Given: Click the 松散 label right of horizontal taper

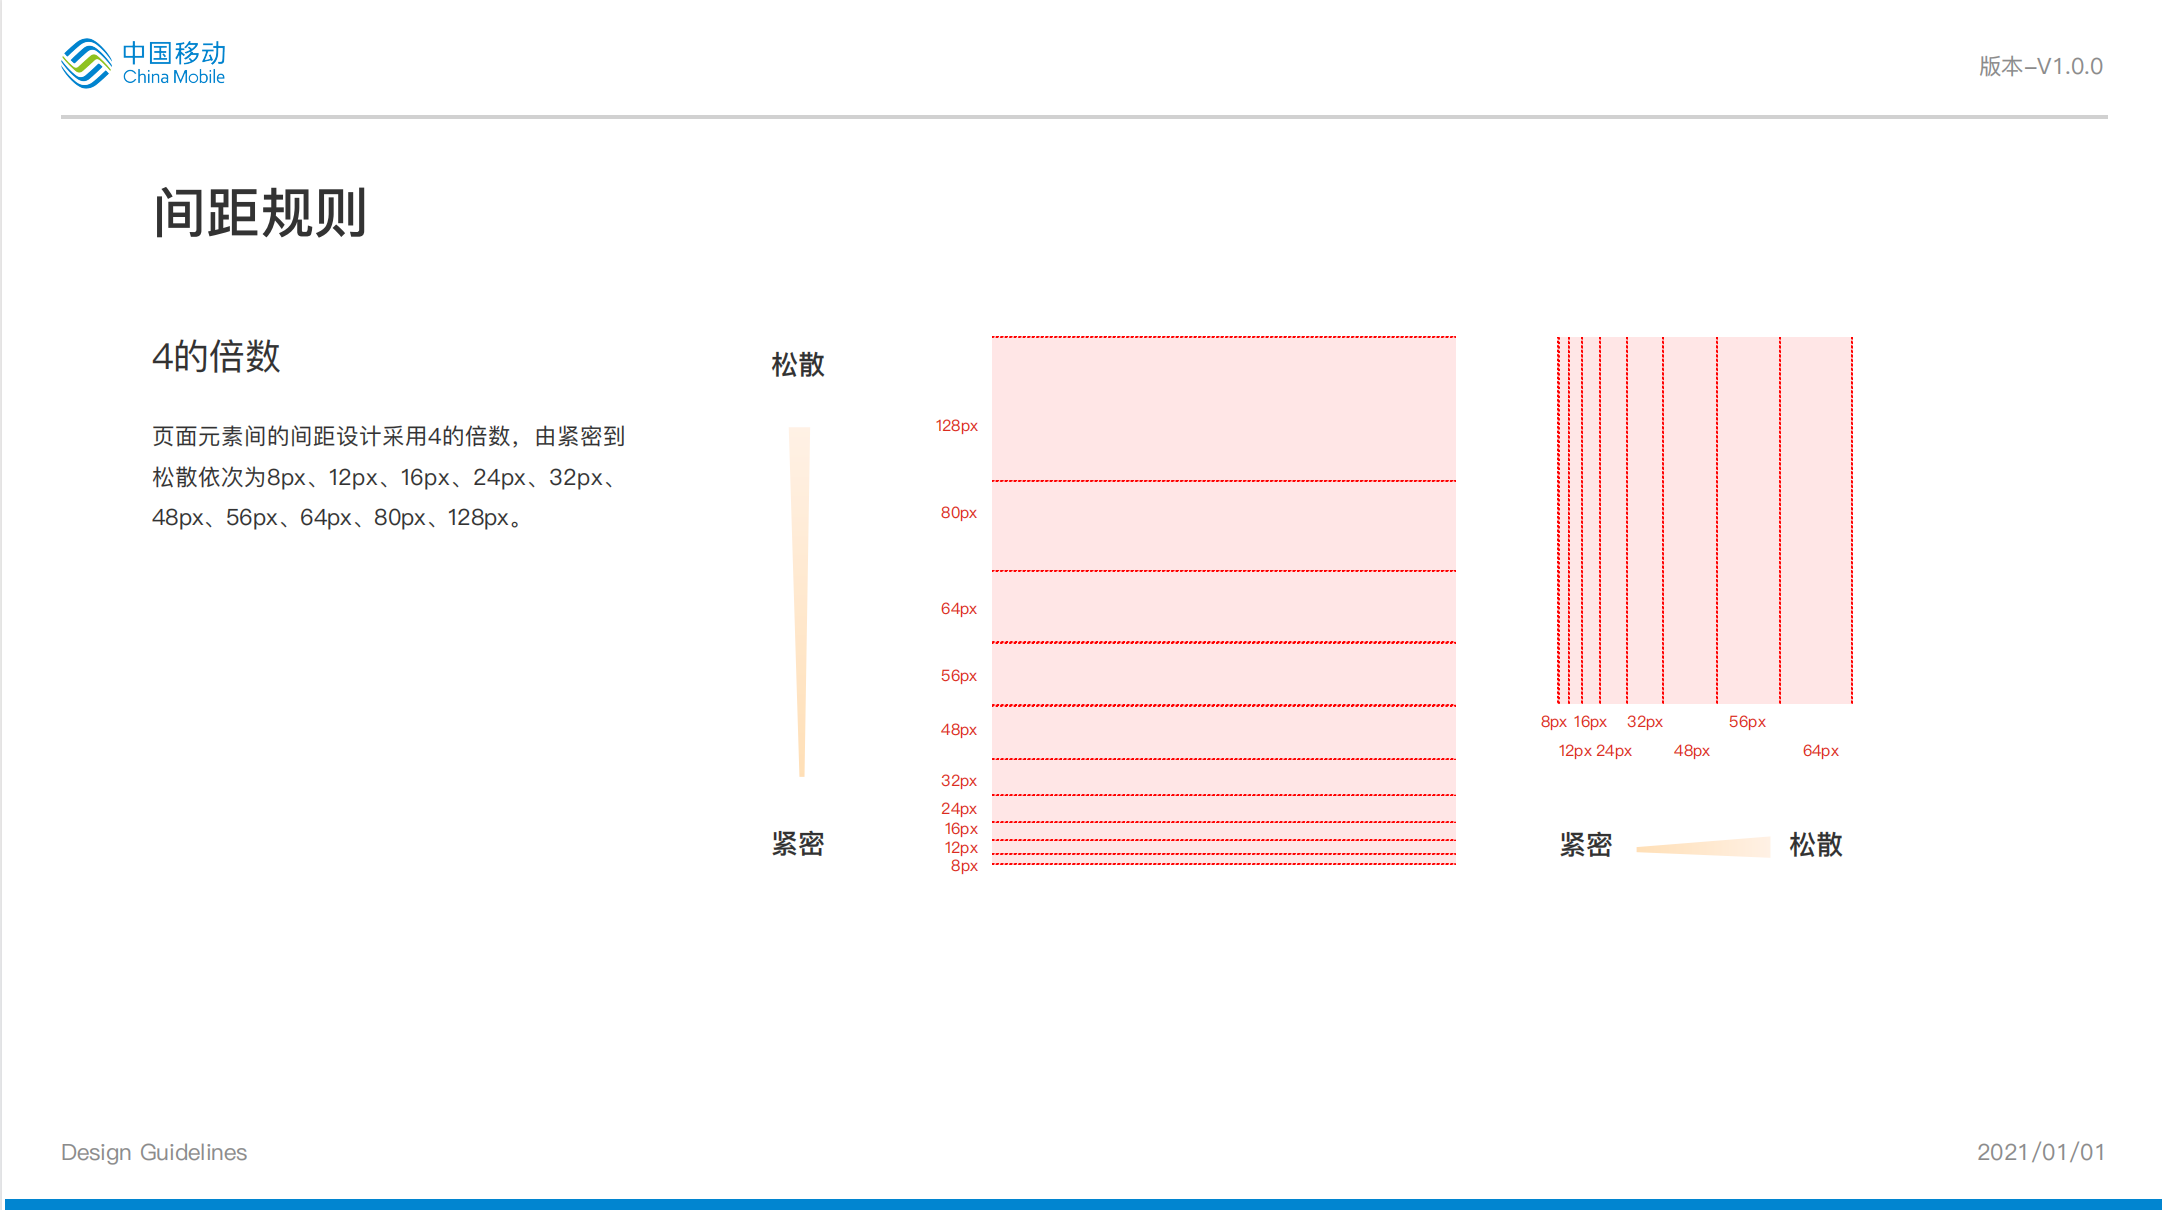Looking at the screenshot, I should click(x=1816, y=845).
